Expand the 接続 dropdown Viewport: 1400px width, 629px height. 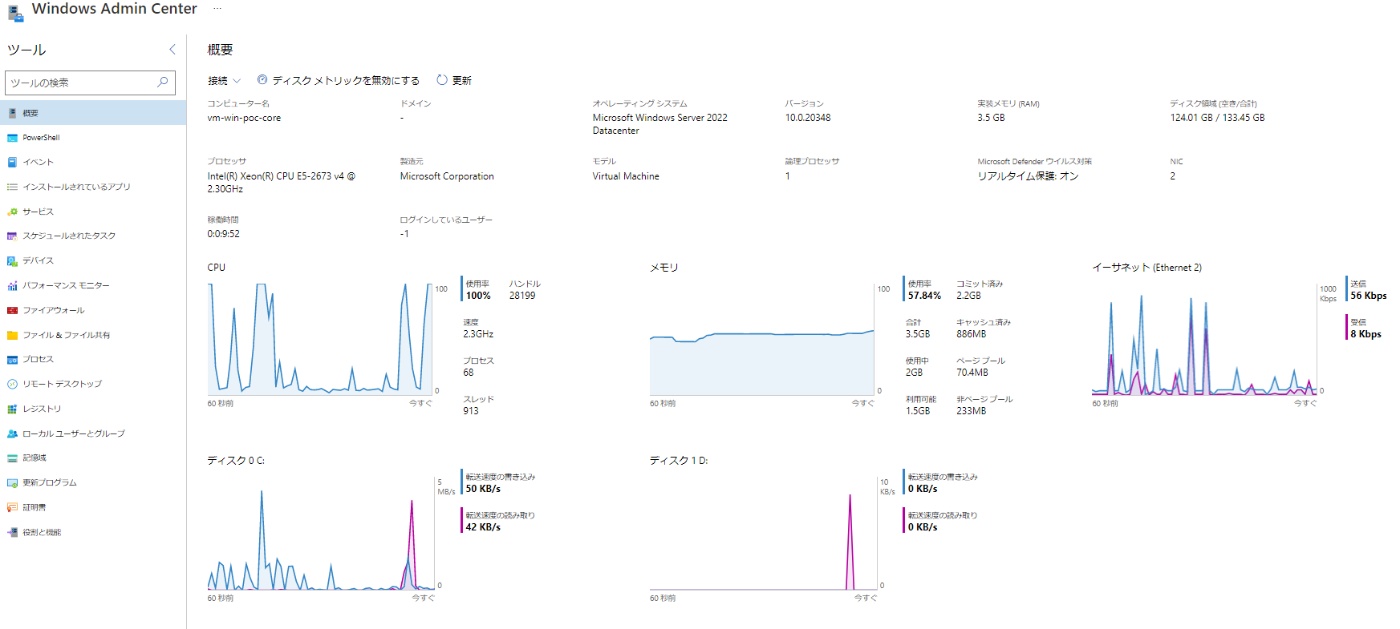point(224,80)
